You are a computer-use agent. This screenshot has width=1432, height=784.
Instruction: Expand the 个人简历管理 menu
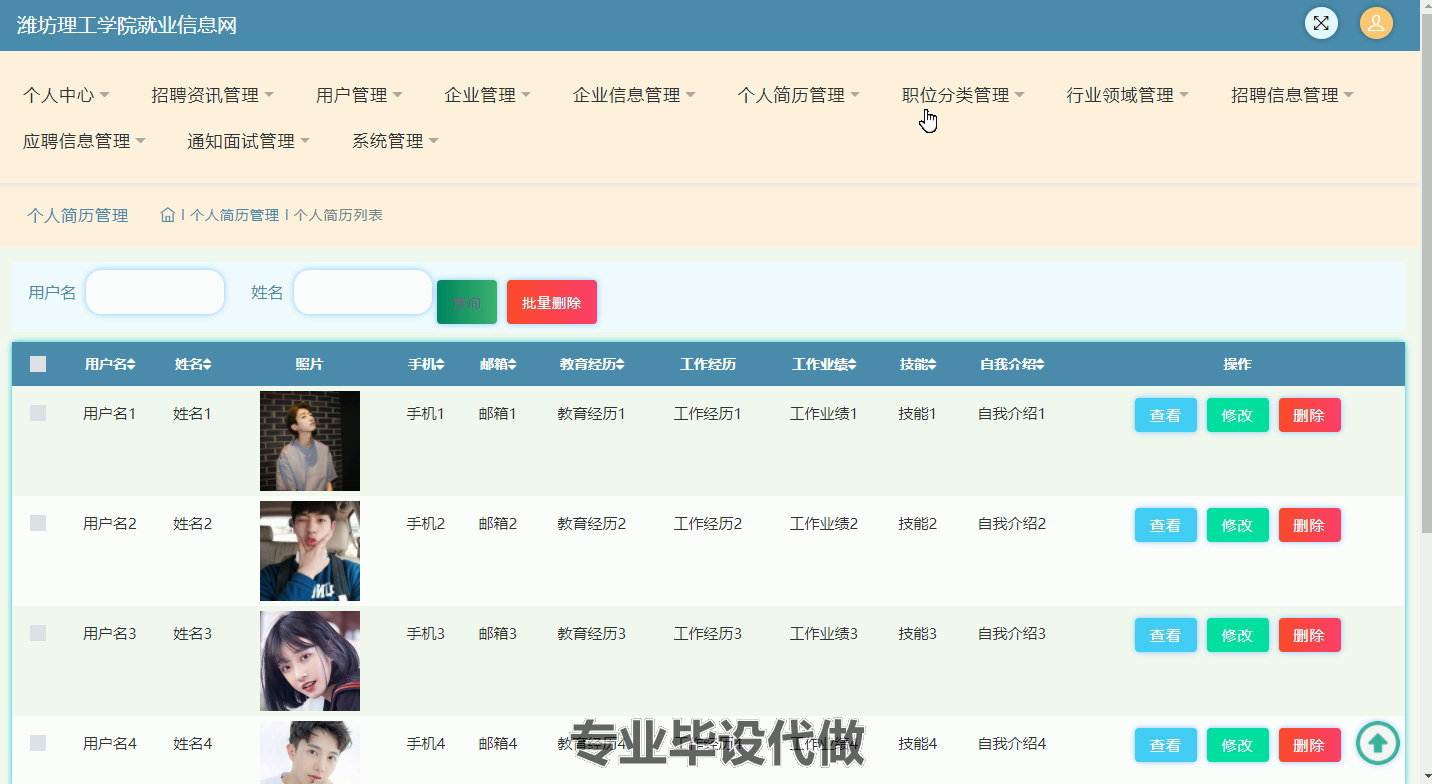coord(798,95)
